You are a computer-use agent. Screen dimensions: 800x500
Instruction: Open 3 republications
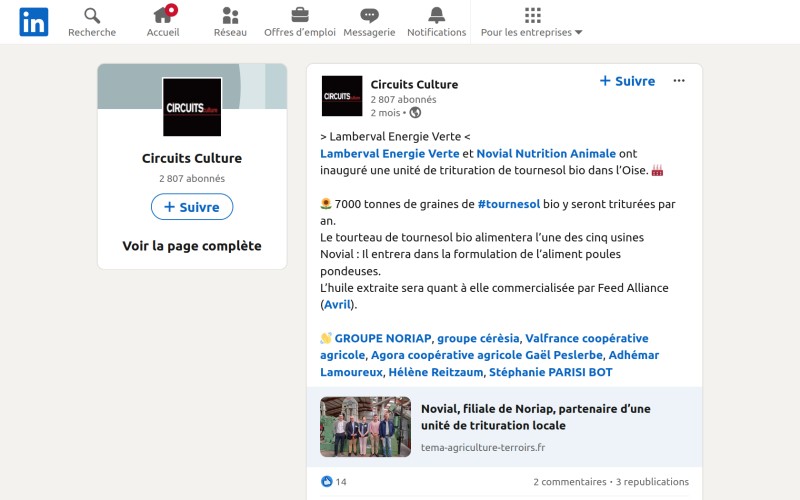(652, 482)
